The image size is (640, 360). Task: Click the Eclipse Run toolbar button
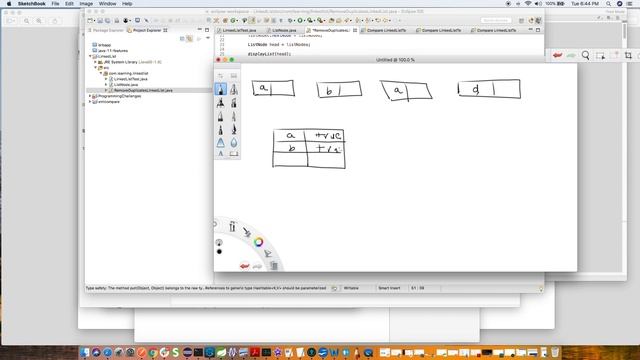[x=300, y=20]
